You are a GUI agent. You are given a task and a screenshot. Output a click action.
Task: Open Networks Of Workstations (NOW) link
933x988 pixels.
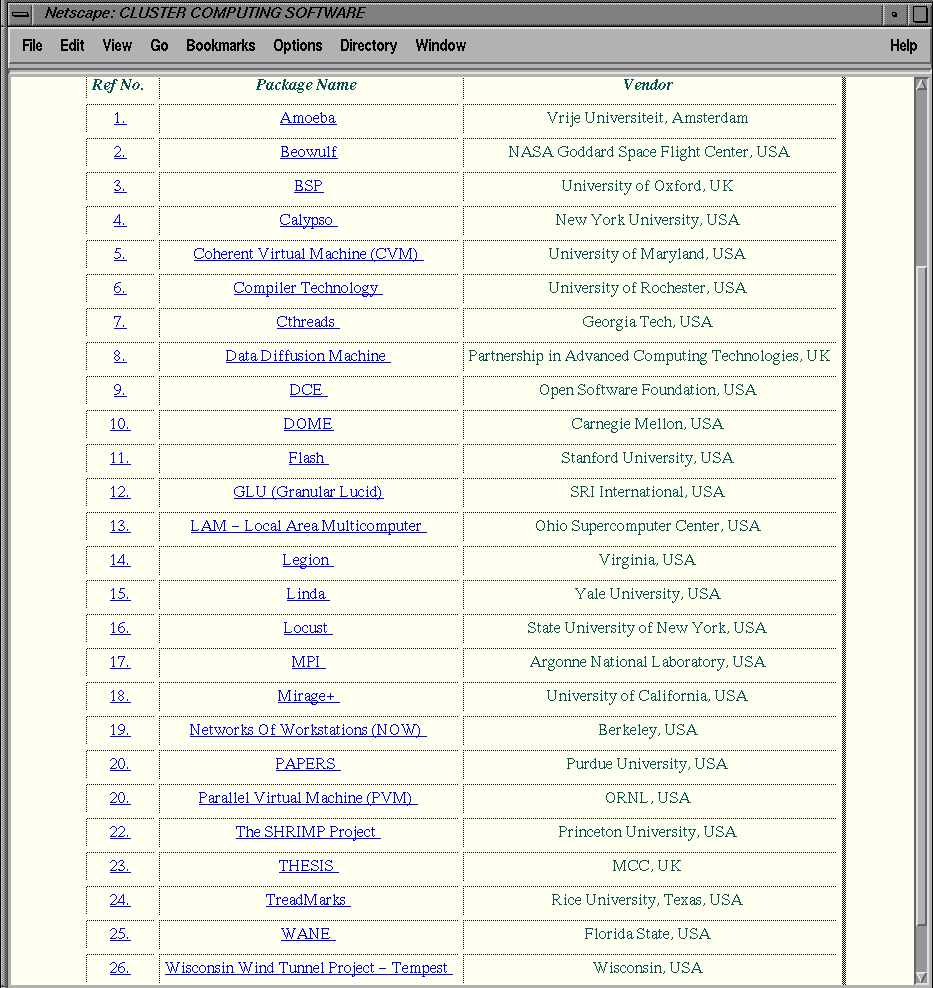tap(308, 730)
